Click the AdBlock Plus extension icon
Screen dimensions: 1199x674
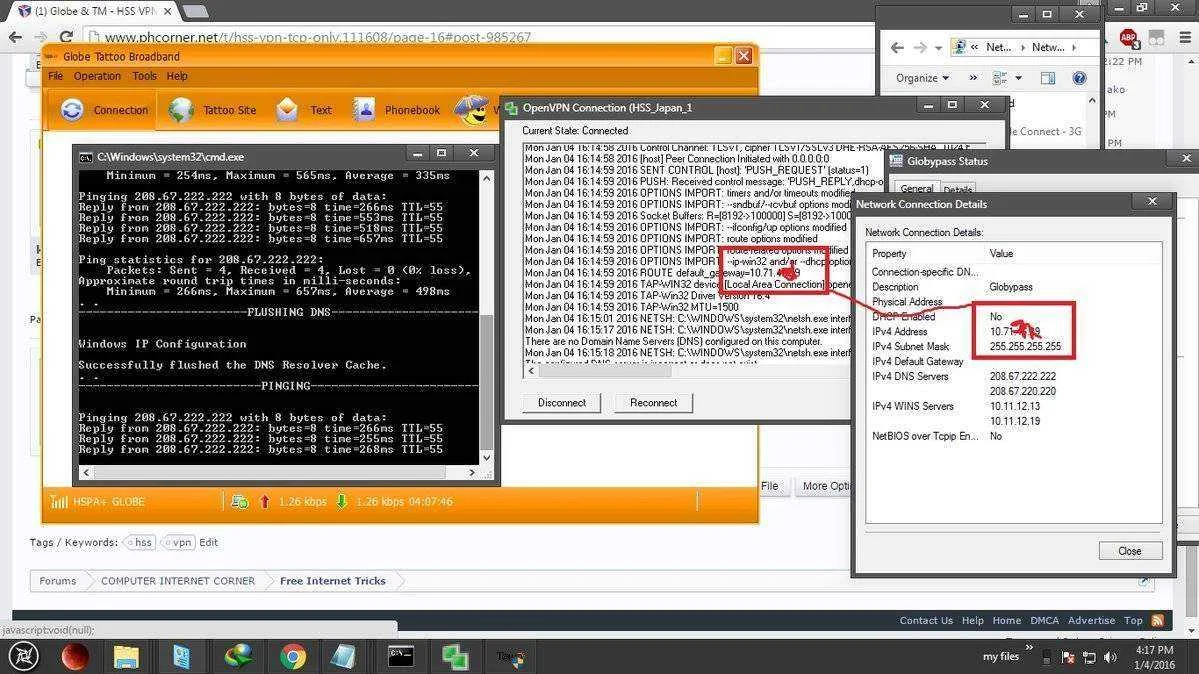click(x=1129, y=37)
